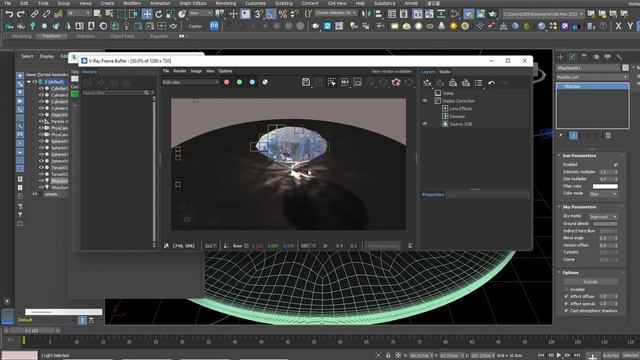Switch to the Stats tab in frame buffer
The image size is (640, 360).
pyautogui.click(x=444, y=72)
